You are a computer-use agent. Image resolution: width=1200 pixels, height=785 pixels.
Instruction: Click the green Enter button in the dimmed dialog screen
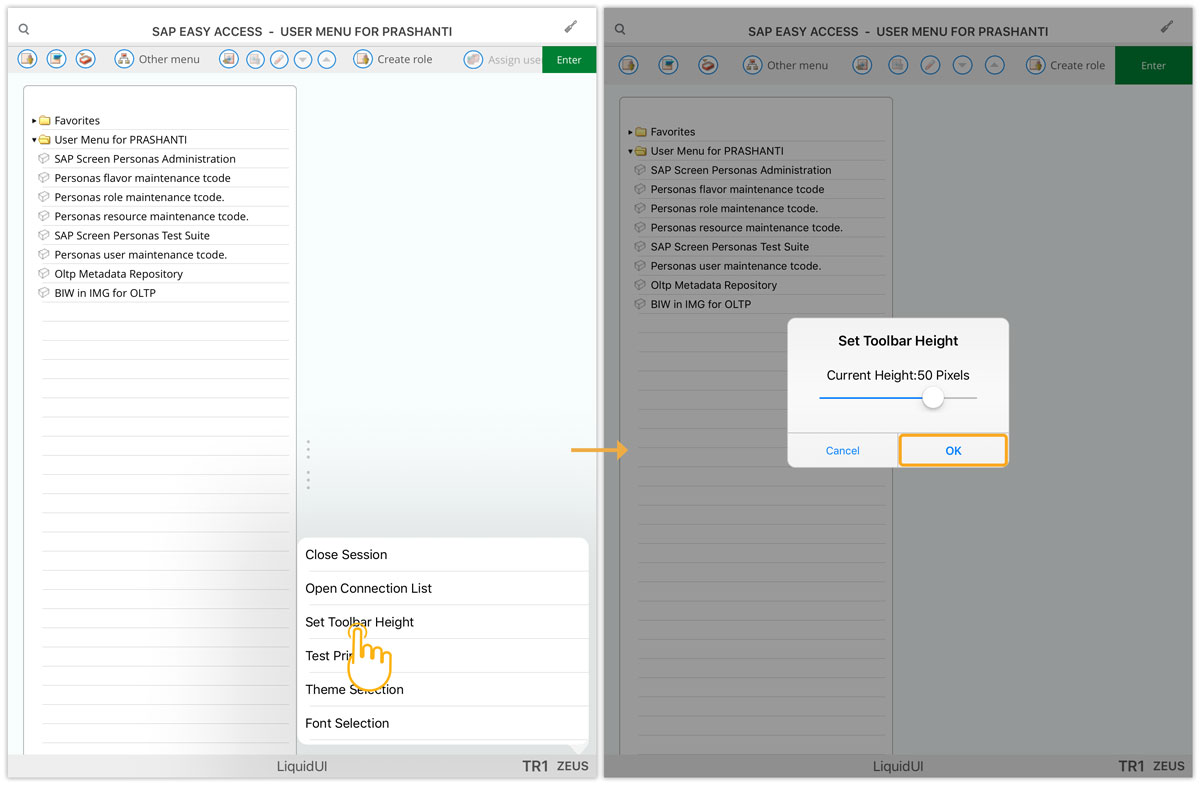(x=1154, y=66)
